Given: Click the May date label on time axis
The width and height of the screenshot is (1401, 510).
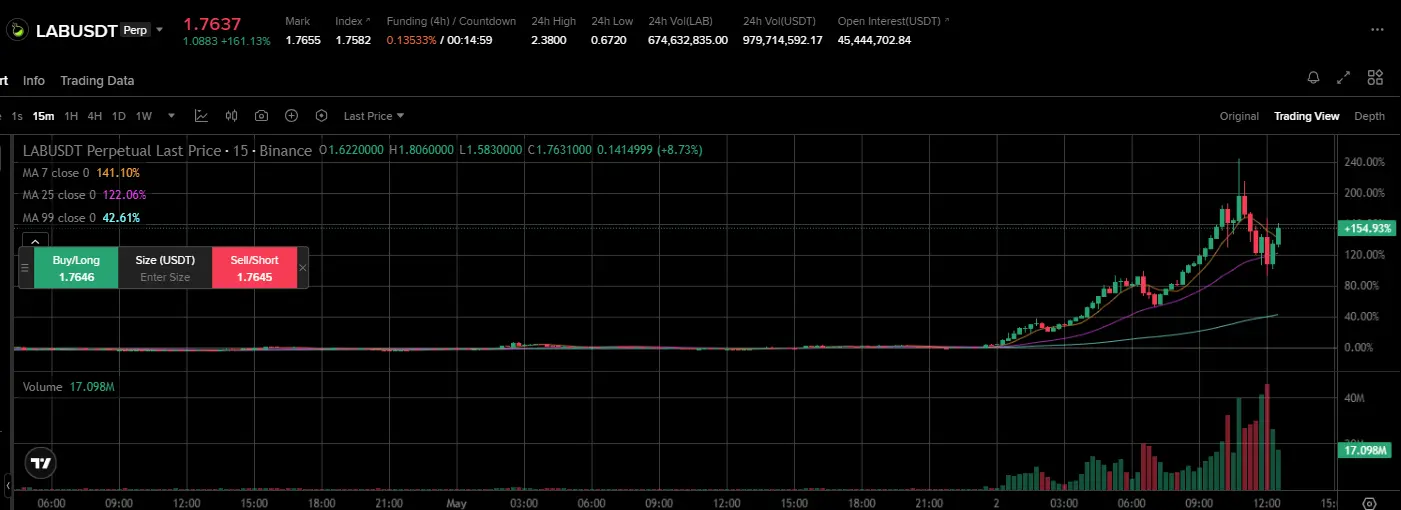Looking at the screenshot, I should (456, 503).
